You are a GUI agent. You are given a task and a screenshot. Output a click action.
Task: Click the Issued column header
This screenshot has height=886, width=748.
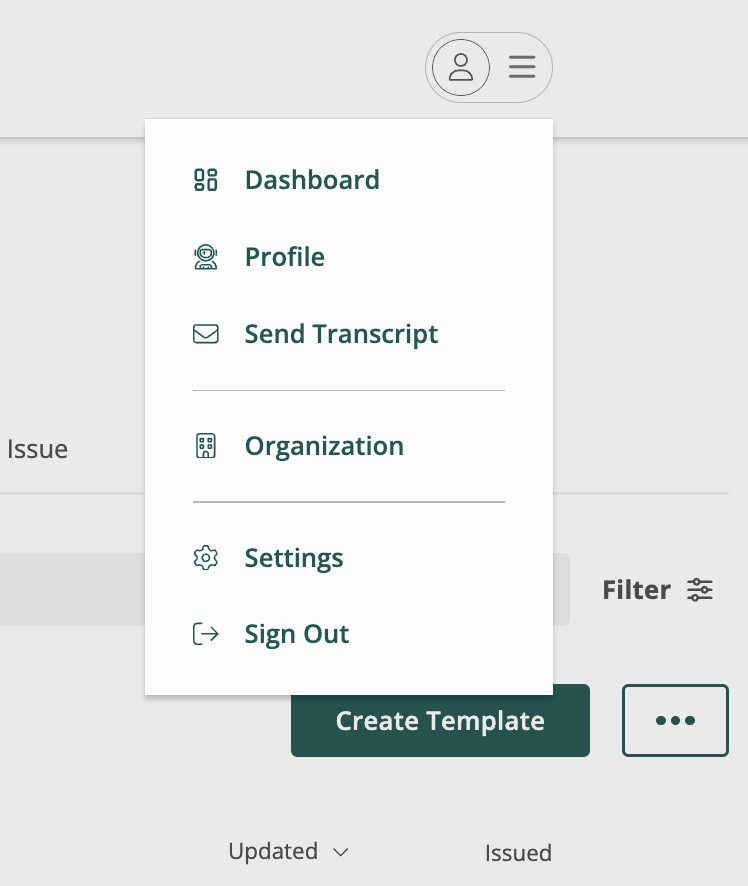pos(518,853)
